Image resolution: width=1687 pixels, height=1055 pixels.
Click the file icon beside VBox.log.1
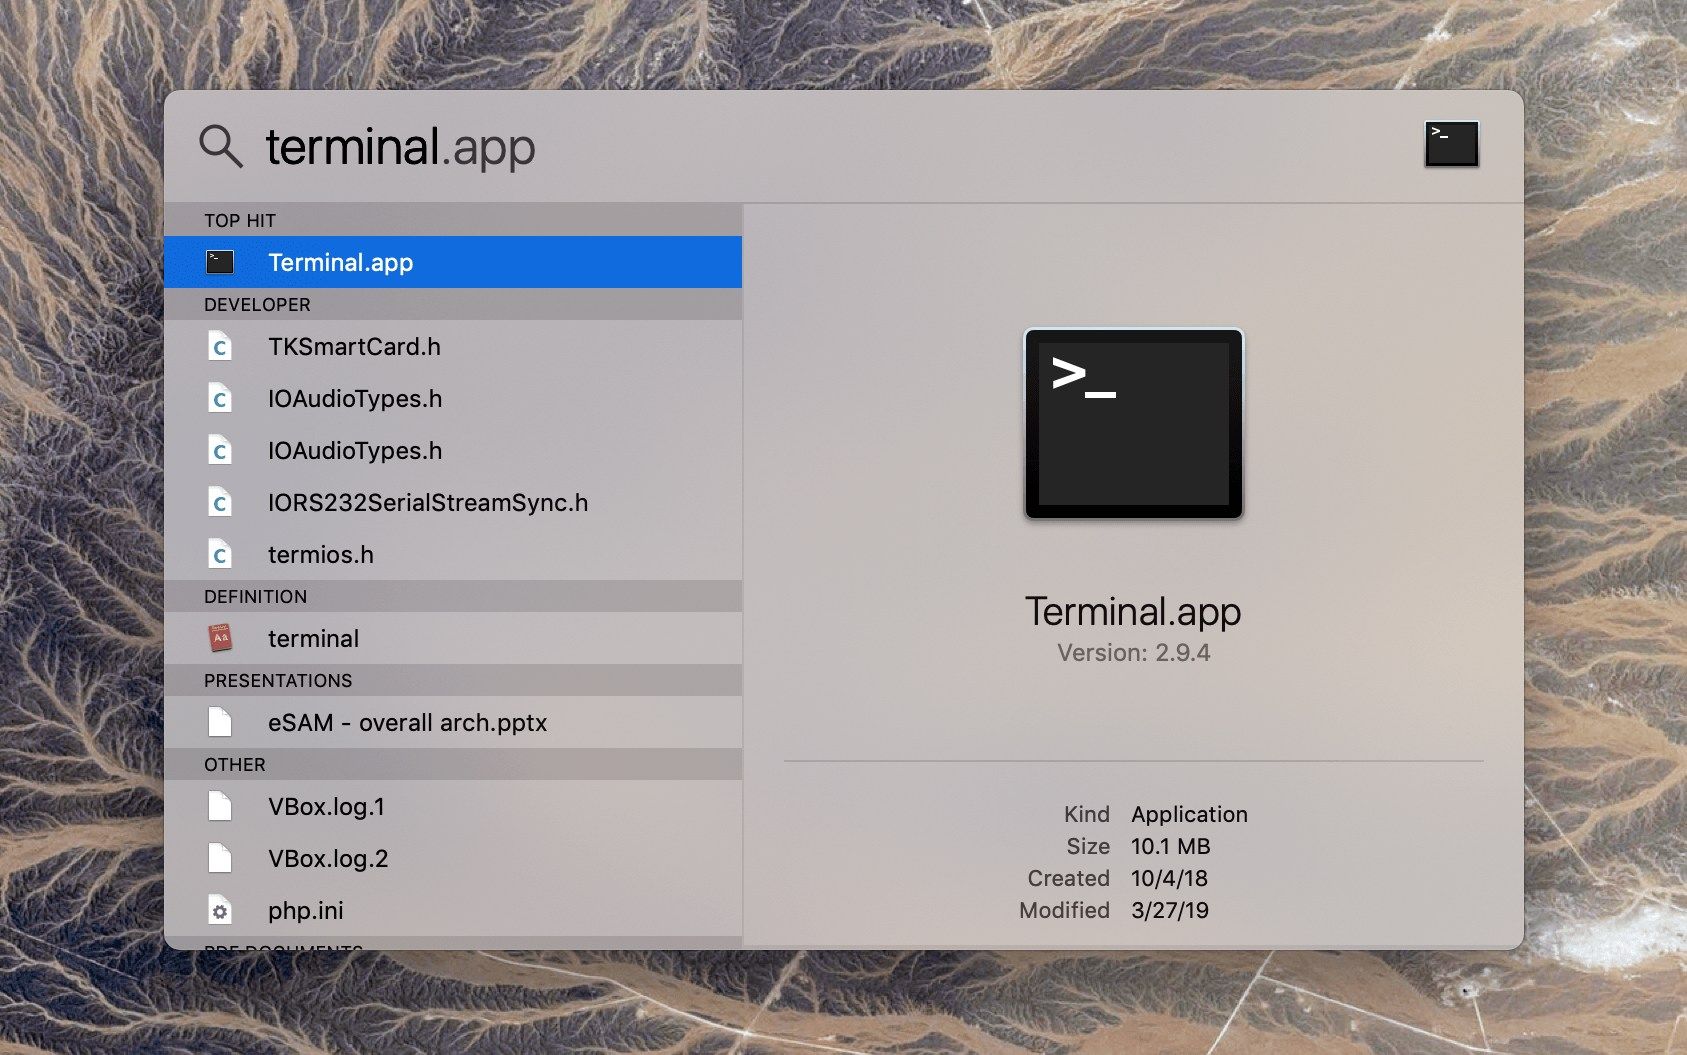pyautogui.click(x=220, y=806)
